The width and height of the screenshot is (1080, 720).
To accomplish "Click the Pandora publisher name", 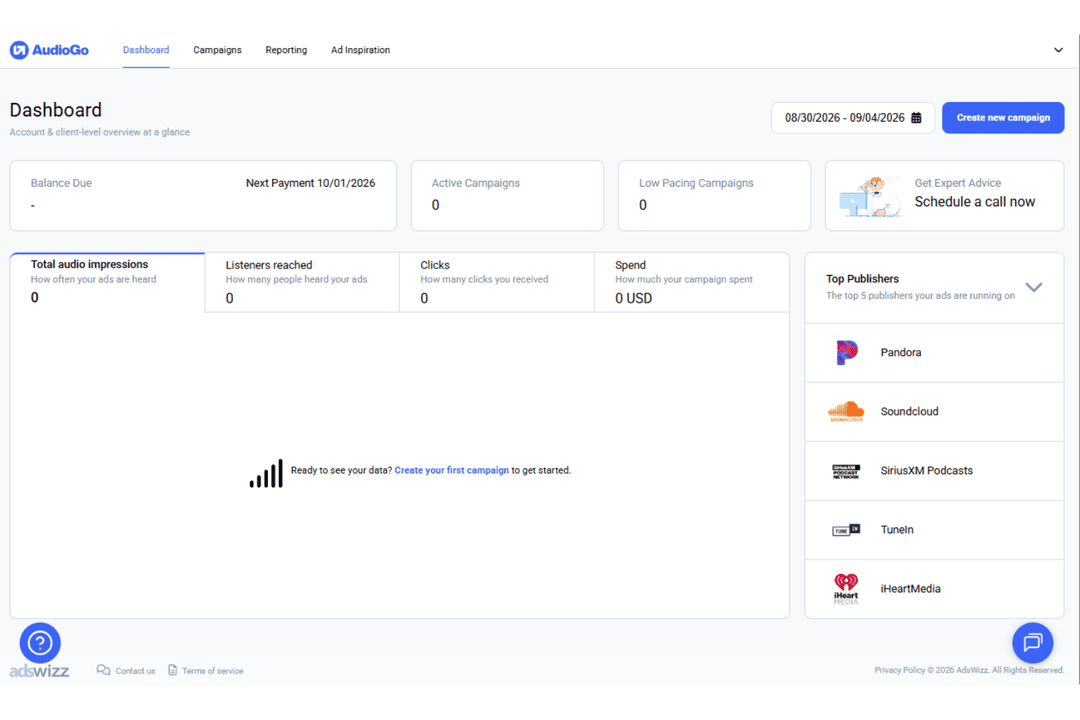I will click(x=900, y=353).
